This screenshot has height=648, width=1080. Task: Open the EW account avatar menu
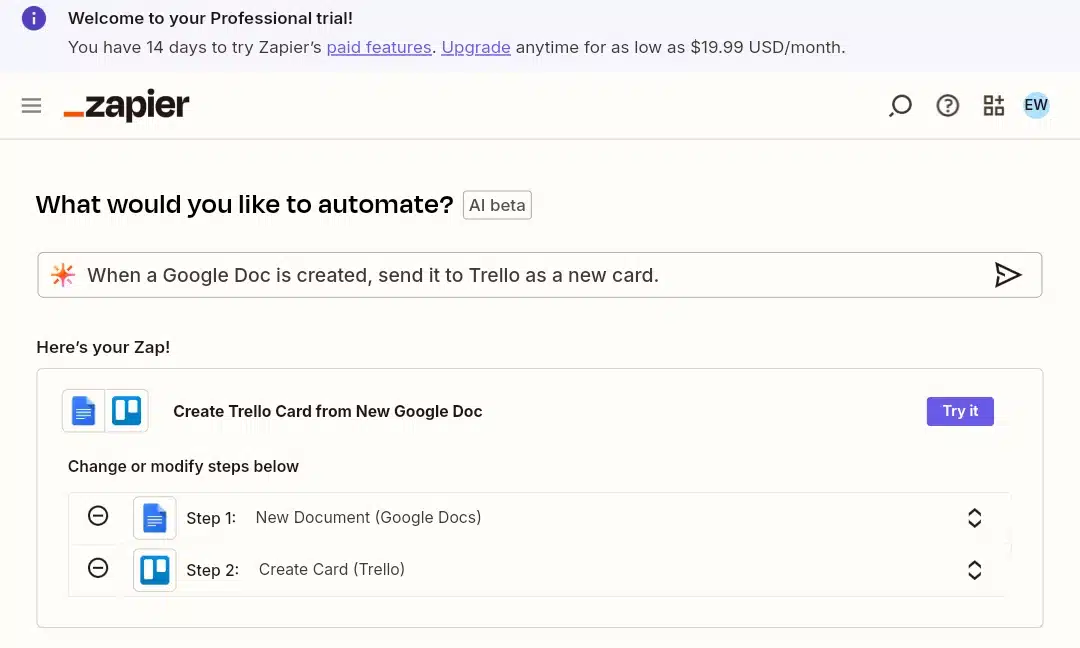(1036, 105)
